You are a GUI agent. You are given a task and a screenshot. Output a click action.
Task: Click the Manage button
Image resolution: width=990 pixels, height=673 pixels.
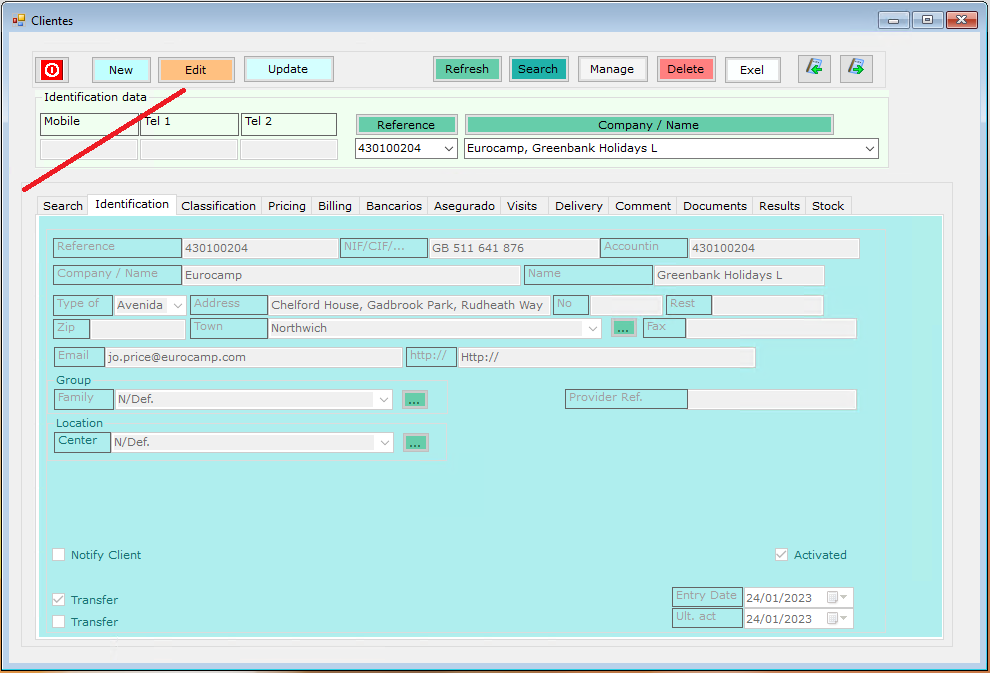612,69
